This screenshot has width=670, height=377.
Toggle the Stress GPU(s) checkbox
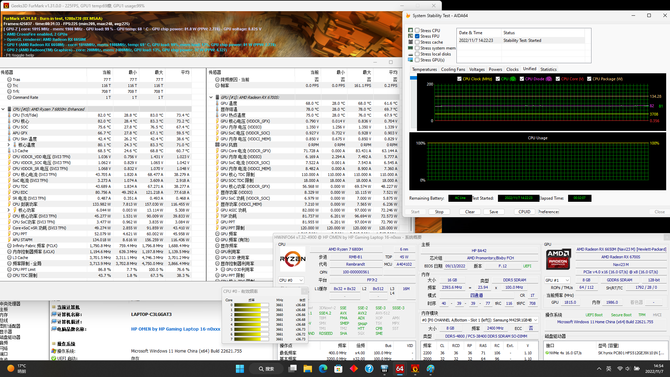pos(417,60)
